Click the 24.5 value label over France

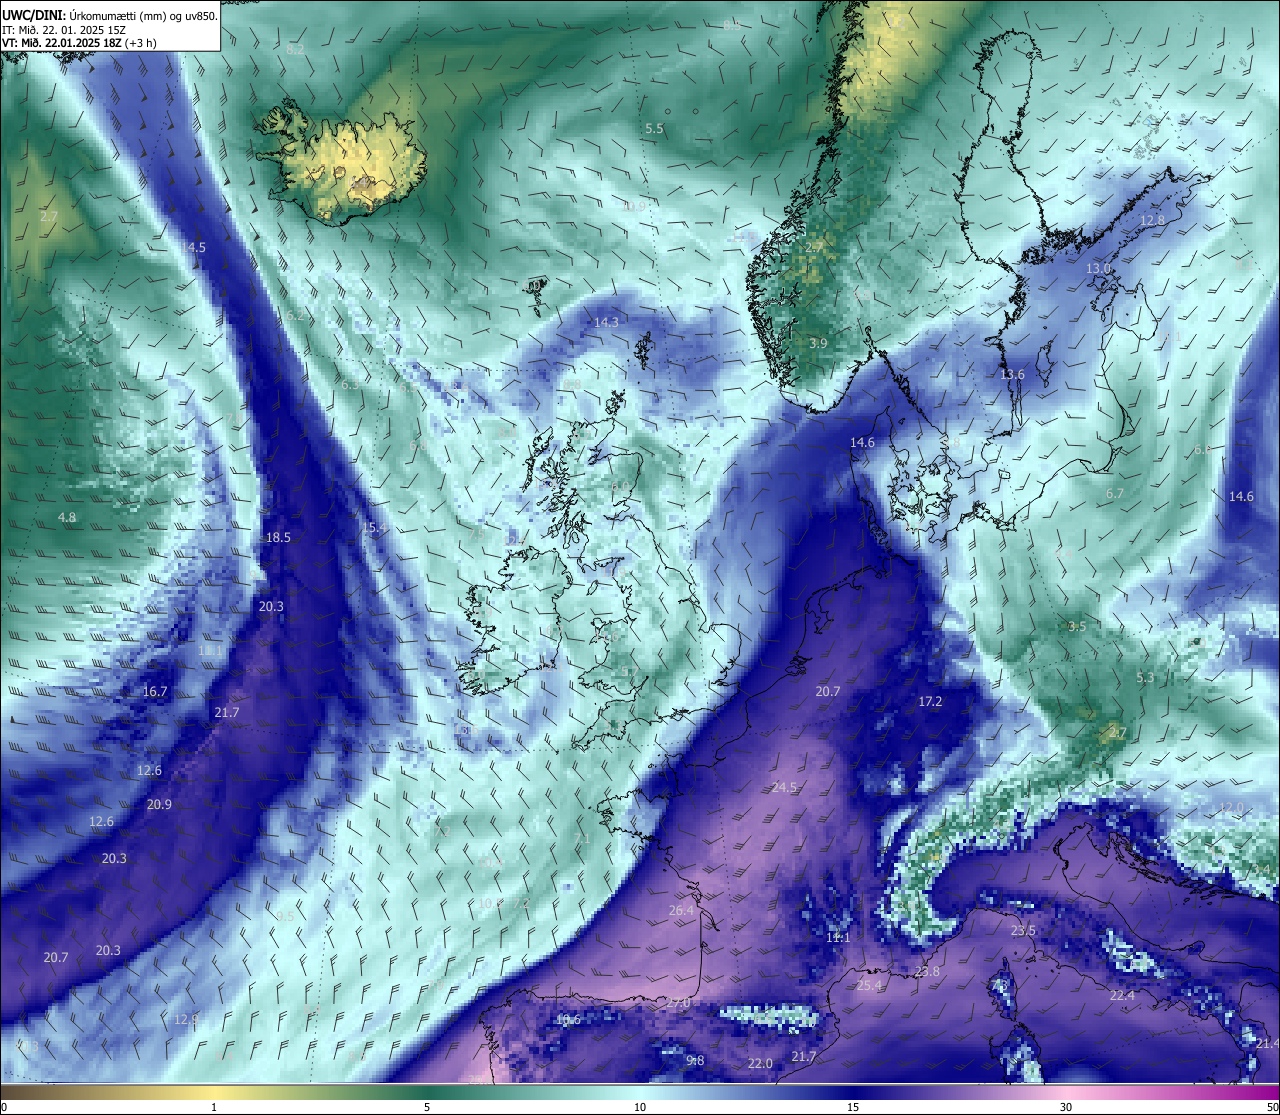coord(784,788)
